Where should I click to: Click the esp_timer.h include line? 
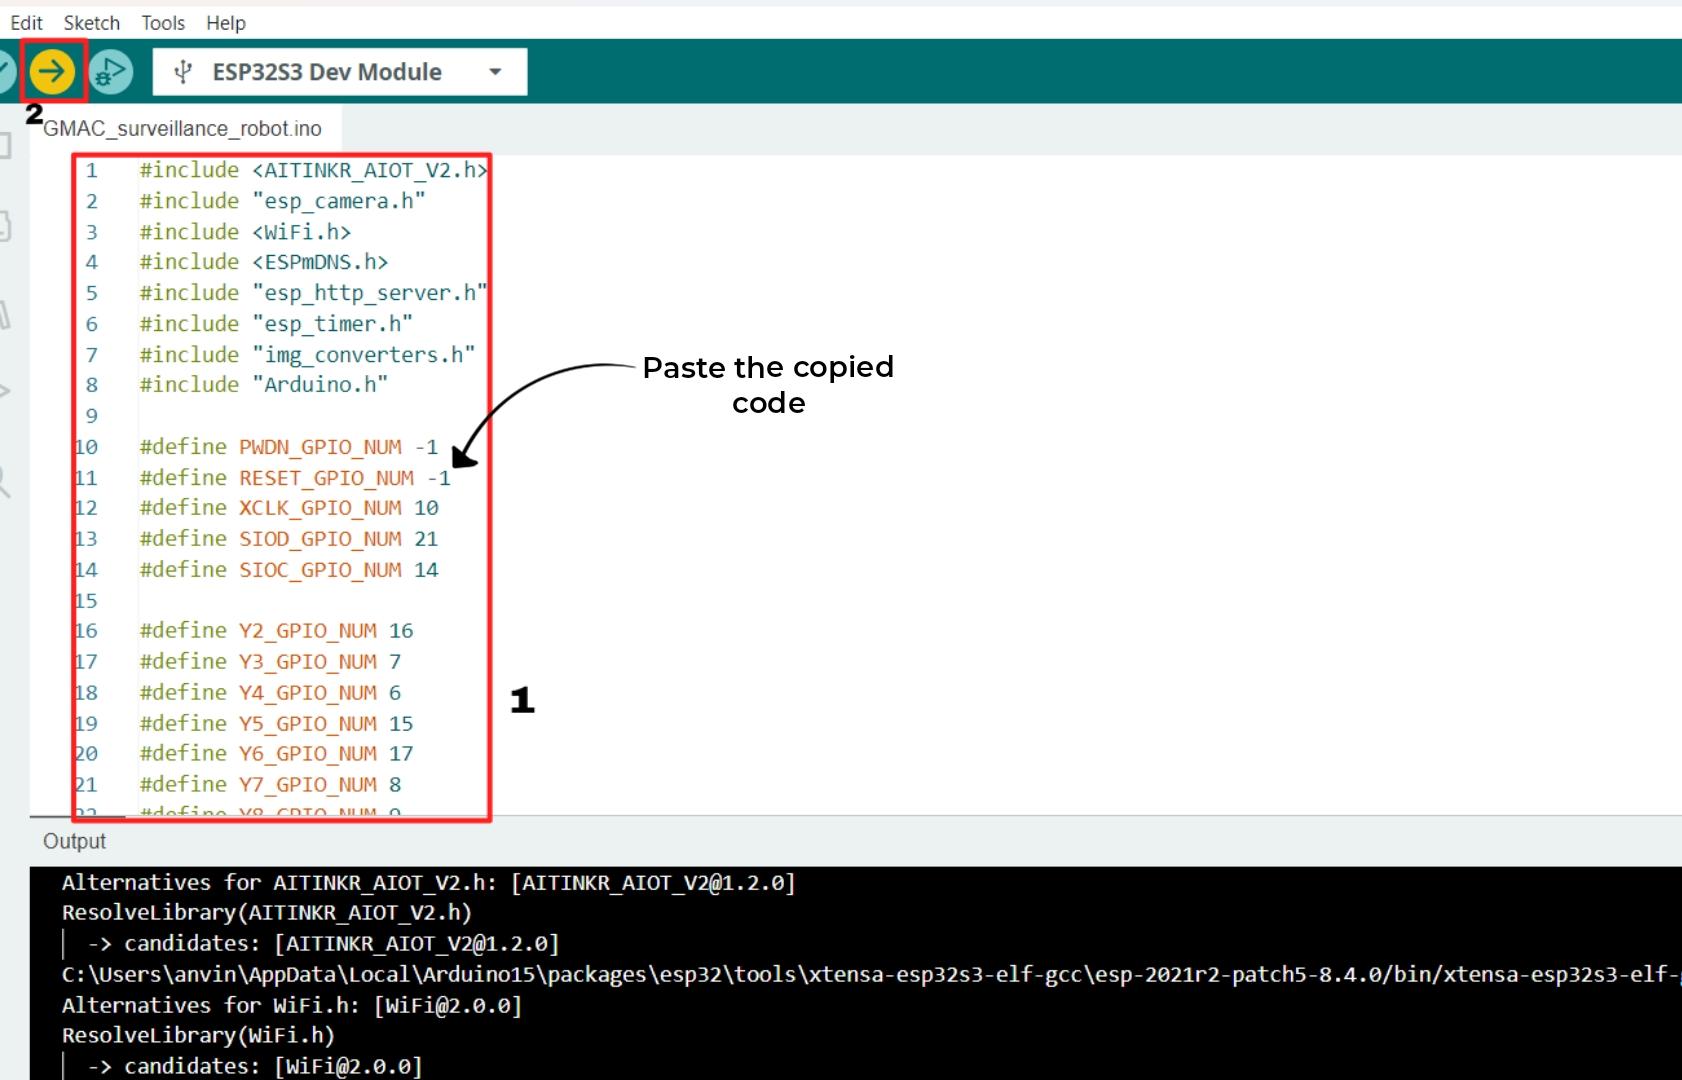pos(276,324)
